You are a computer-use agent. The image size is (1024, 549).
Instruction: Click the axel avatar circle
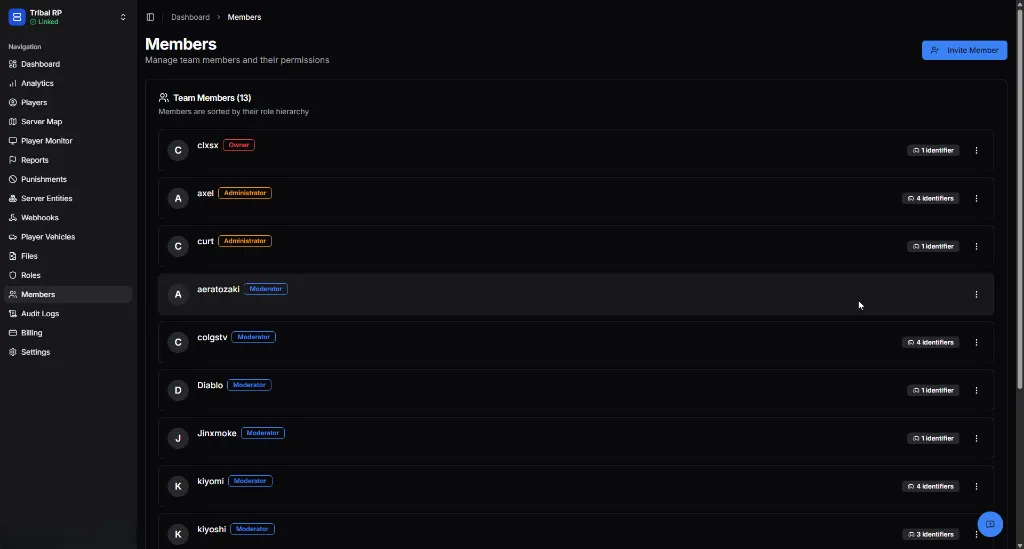(x=178, y=198)
